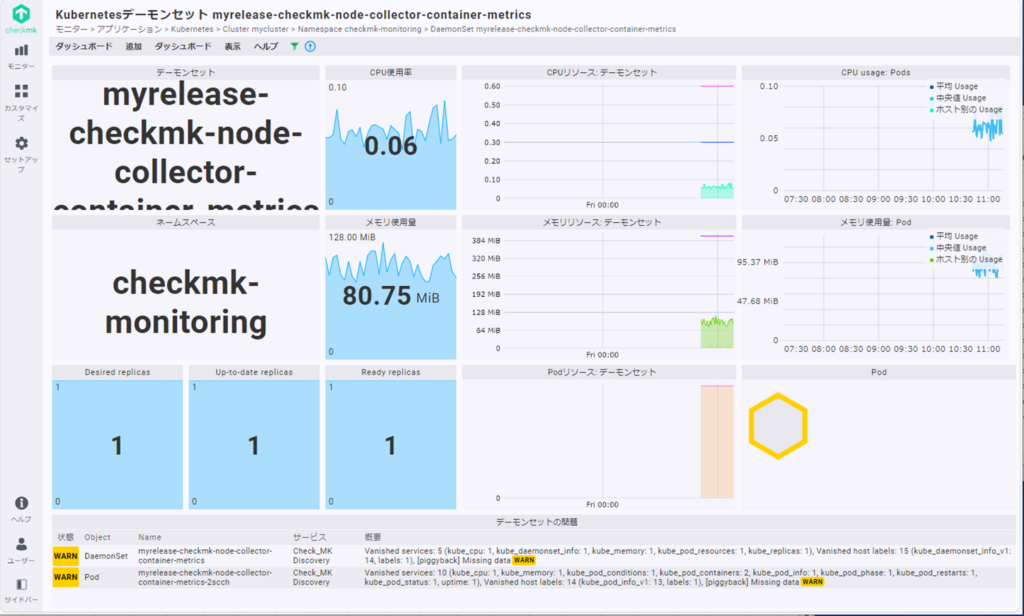Image resolution: width=1024 pixels, height=616 pixels.
Task: Click the Object column header
Action: pyautogui.click(x=97, y=537)
